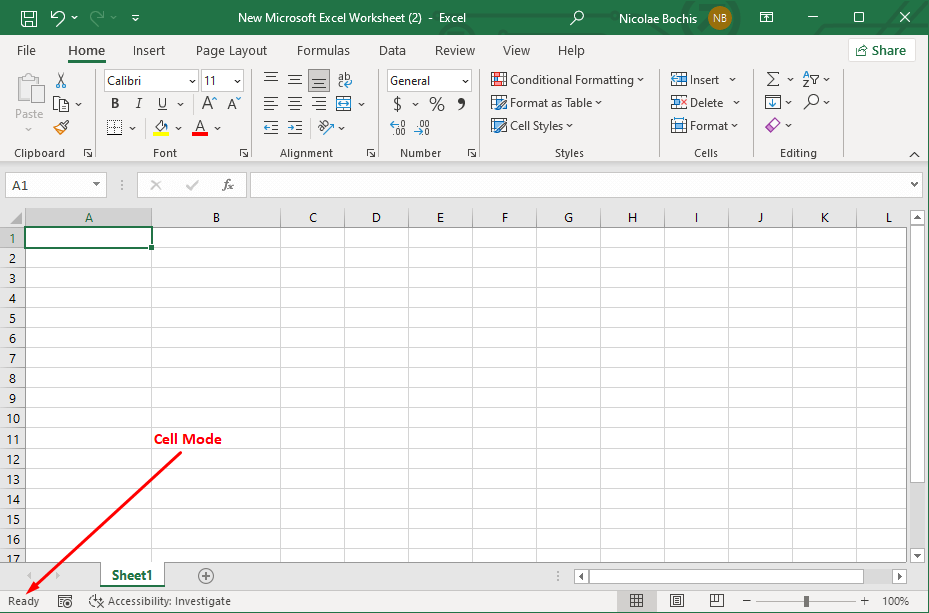
Task: Click the Save icon in title bar
Action: tap(29, 18)
